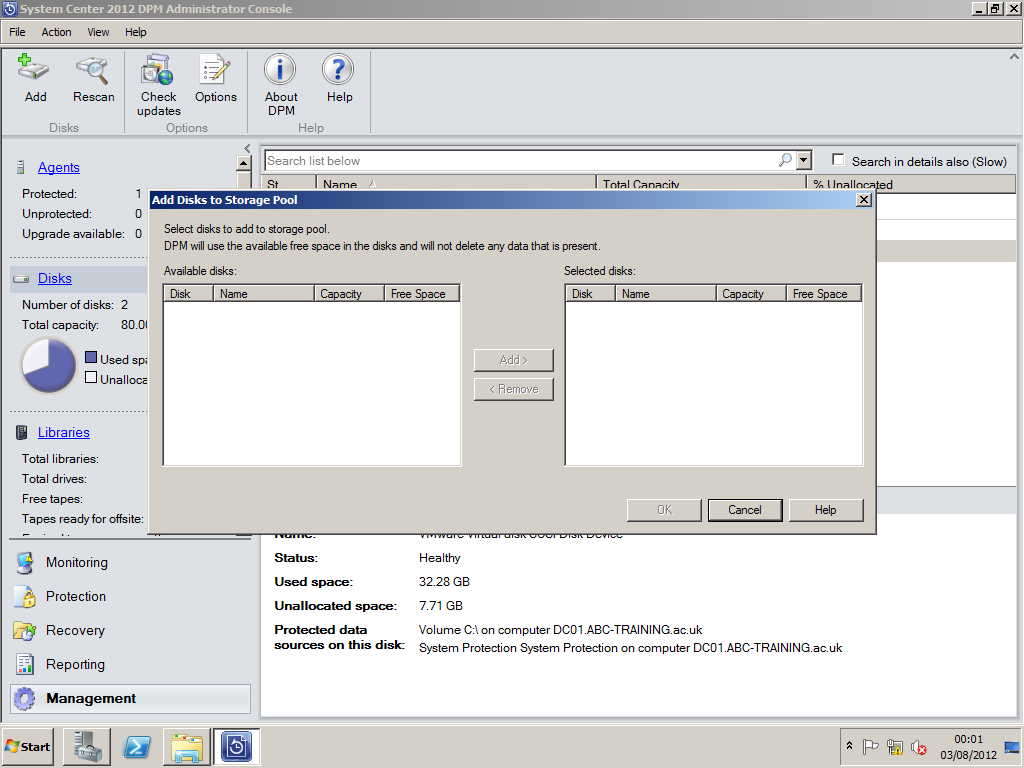Sort available disks by Capacity column

coord(349,294)
